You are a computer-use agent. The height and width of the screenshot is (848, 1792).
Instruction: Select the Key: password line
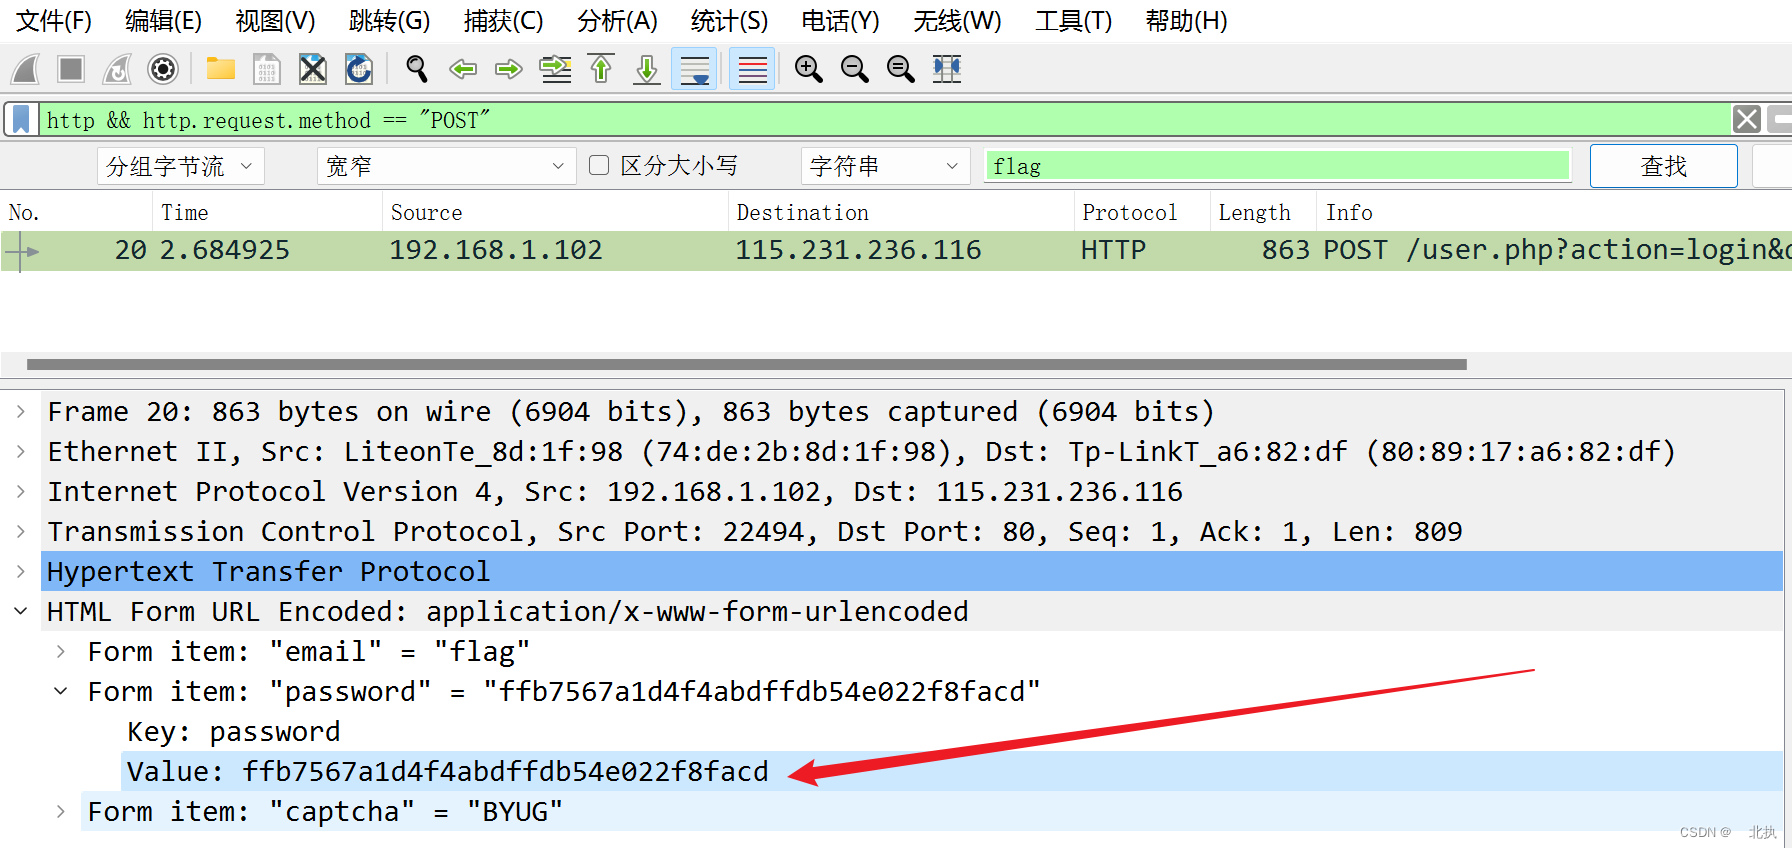point(233,731)
